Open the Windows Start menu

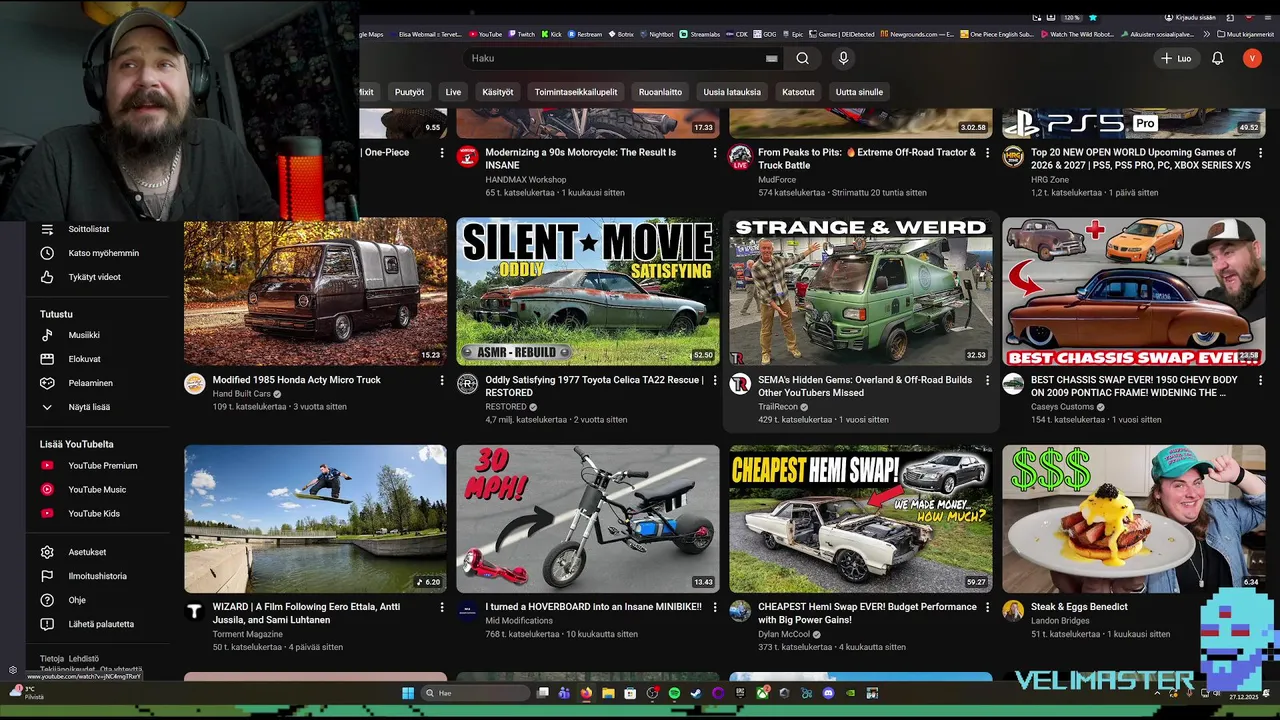click(x=408, y=693)
